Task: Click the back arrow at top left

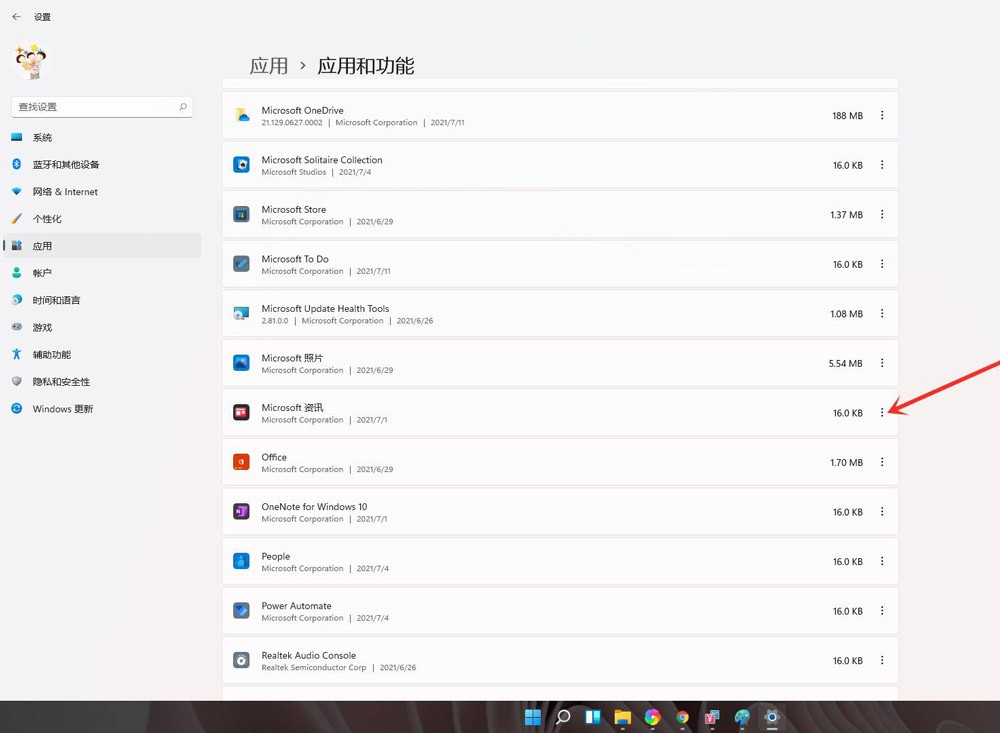Action: [15, 16]
